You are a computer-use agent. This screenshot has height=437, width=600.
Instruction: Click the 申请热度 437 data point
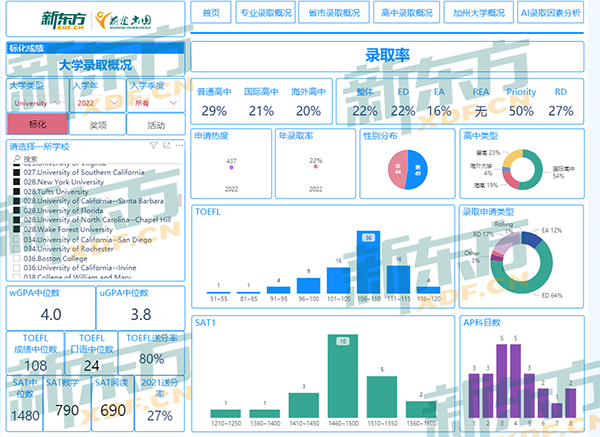coord(231,167)
